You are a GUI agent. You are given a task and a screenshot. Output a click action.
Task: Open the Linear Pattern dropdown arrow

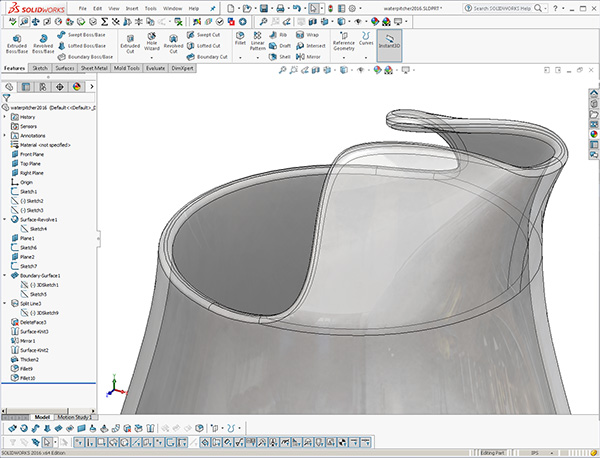(258, 58)
